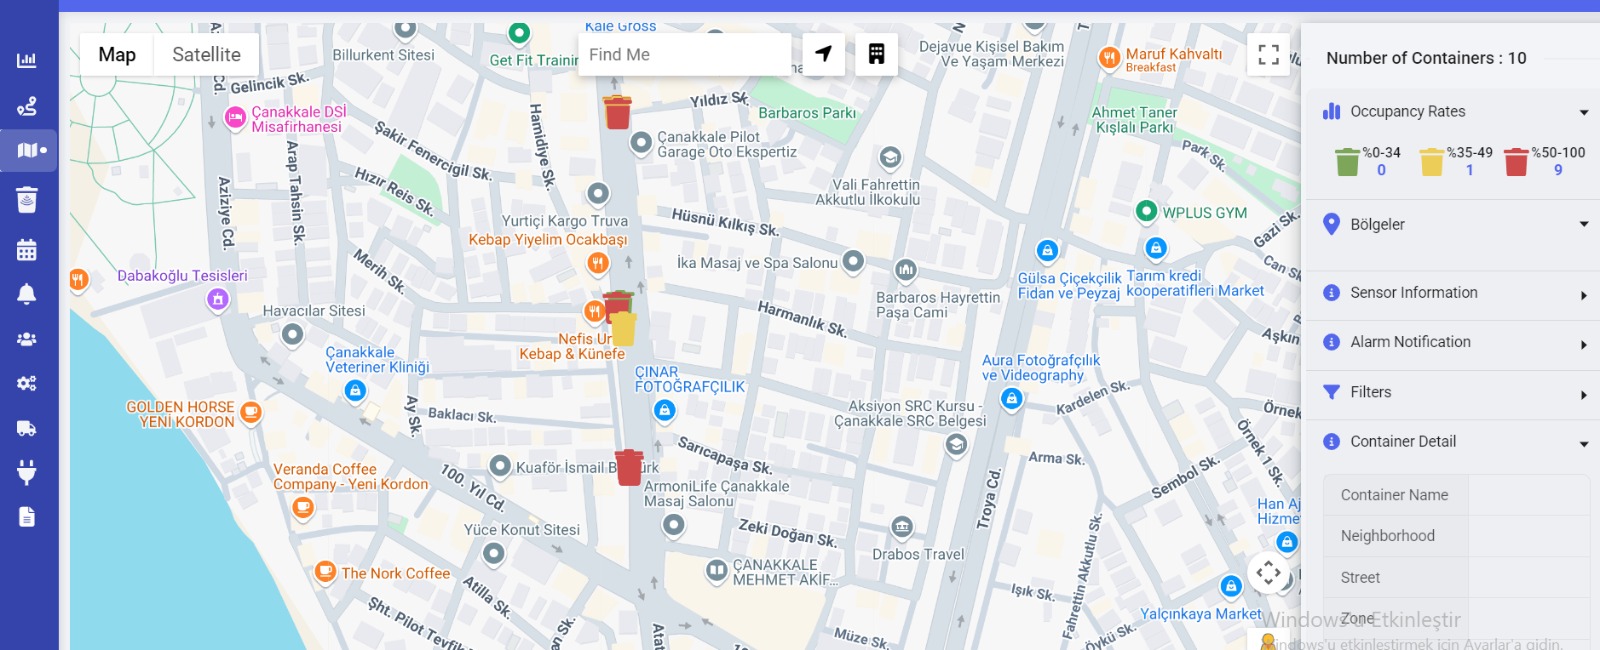1600x650 pixels.
Task: Click the "Container Name" row label
Action: pos(1394,495)
